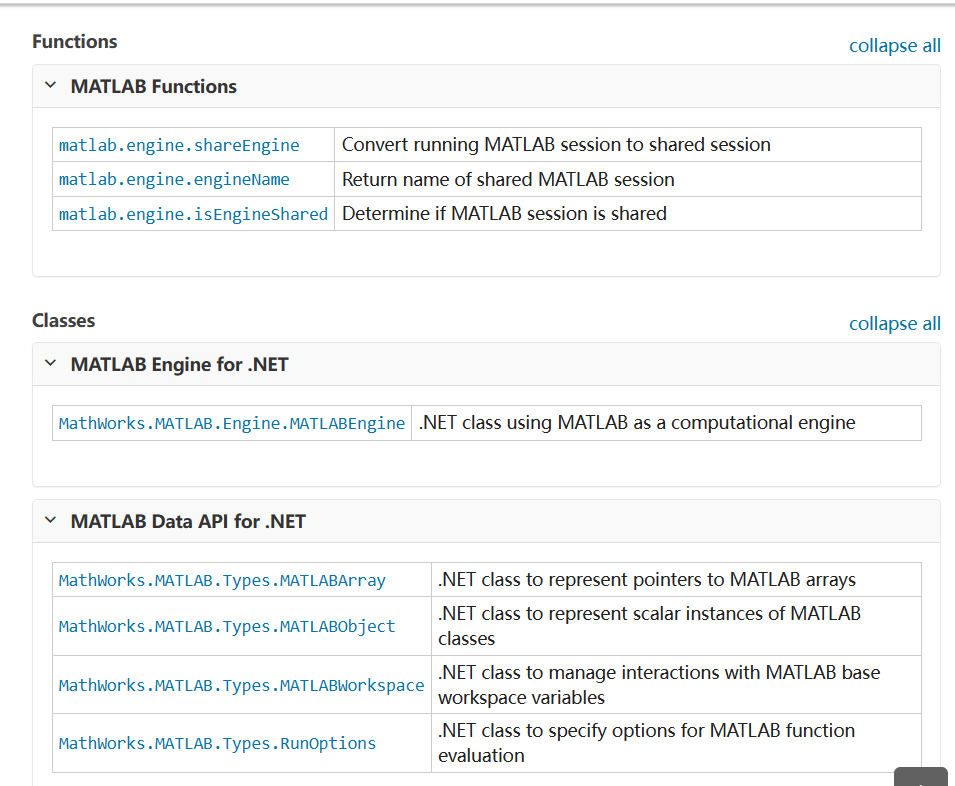Click the scroll-to-top button at bottom right

tap(920, 777)
